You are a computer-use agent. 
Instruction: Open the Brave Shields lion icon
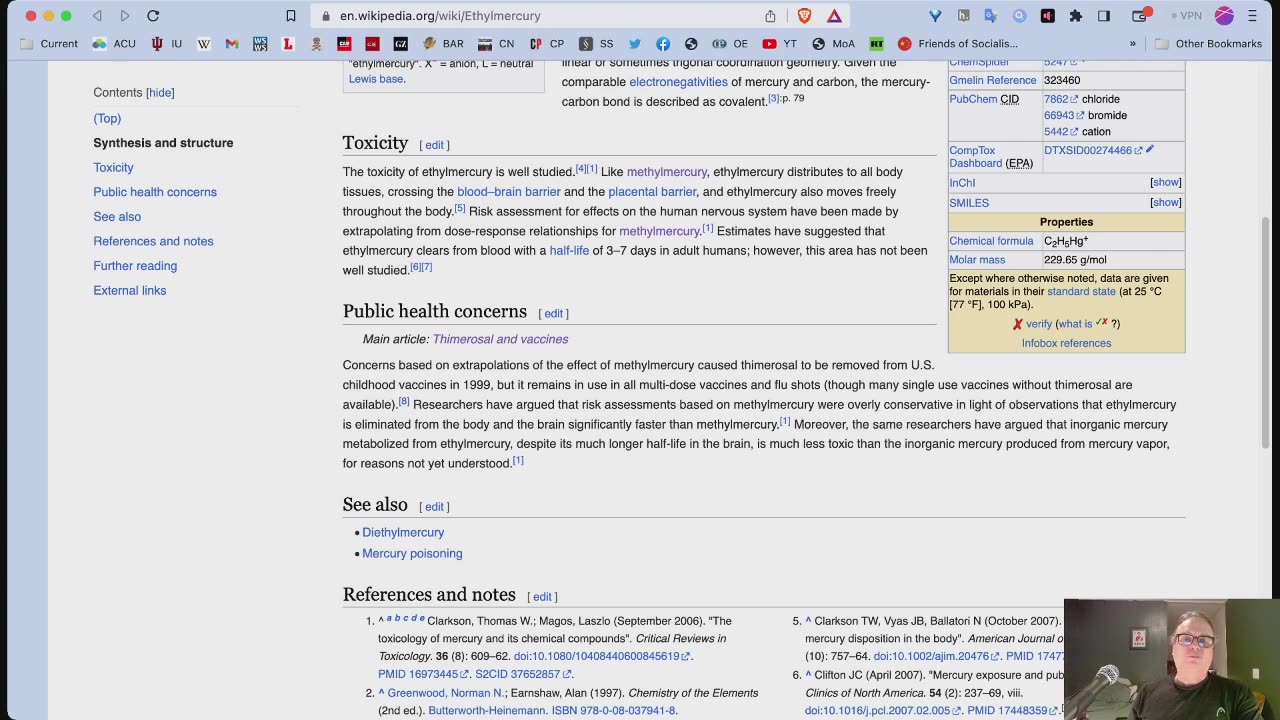tap(804, 16)
